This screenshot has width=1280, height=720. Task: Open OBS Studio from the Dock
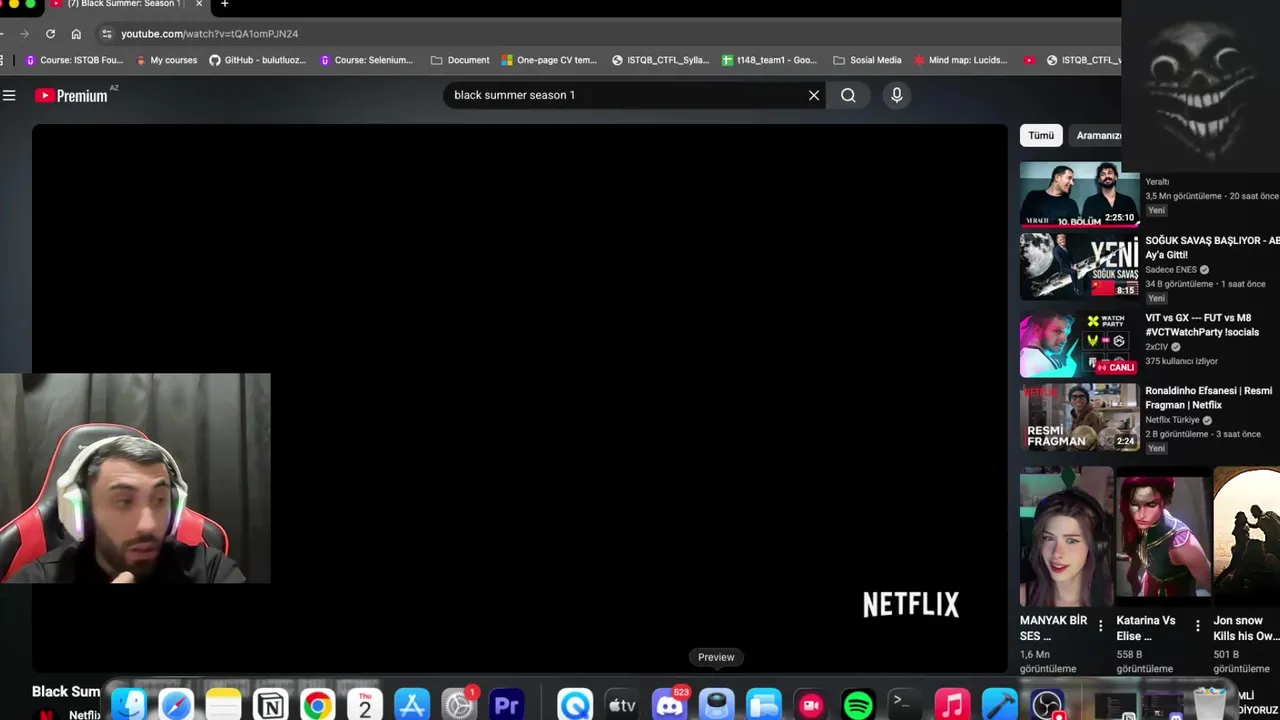point(1047,705)
